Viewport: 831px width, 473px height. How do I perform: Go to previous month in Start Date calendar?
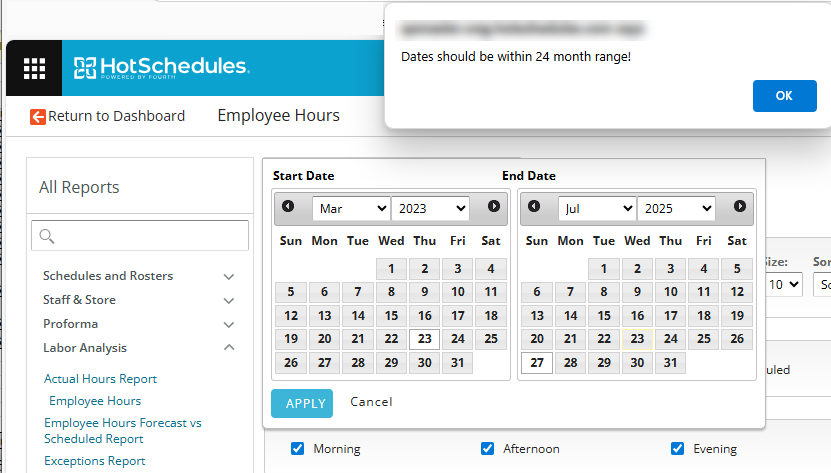(288, 207)
